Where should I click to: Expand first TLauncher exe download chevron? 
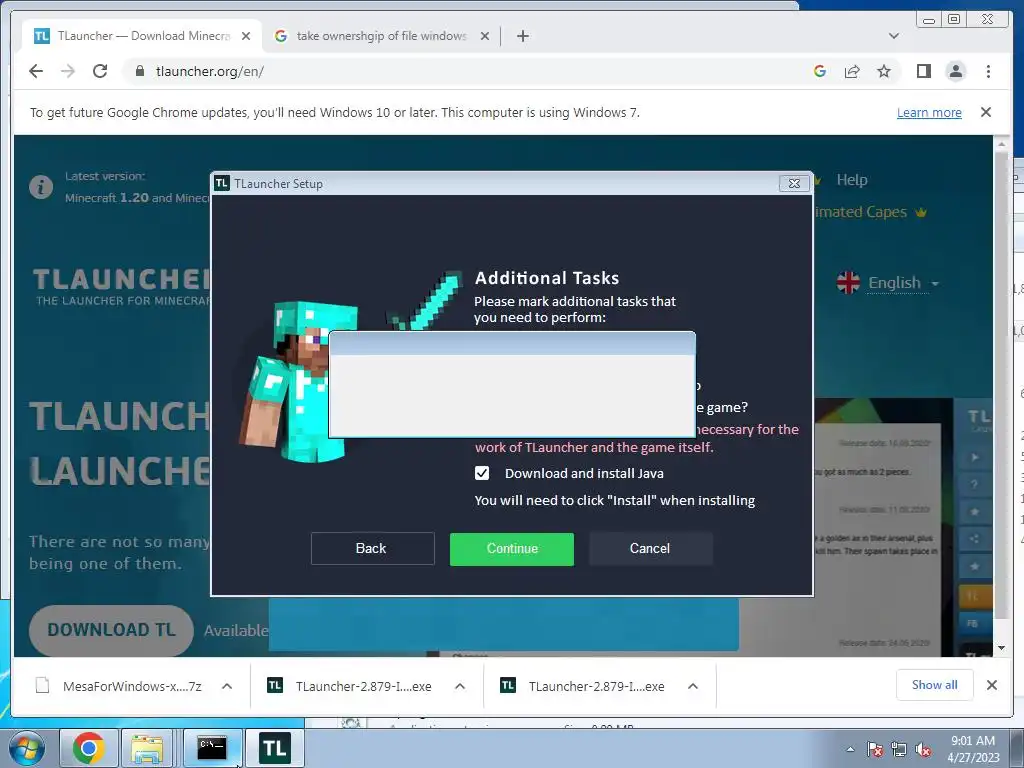(460, 686)
